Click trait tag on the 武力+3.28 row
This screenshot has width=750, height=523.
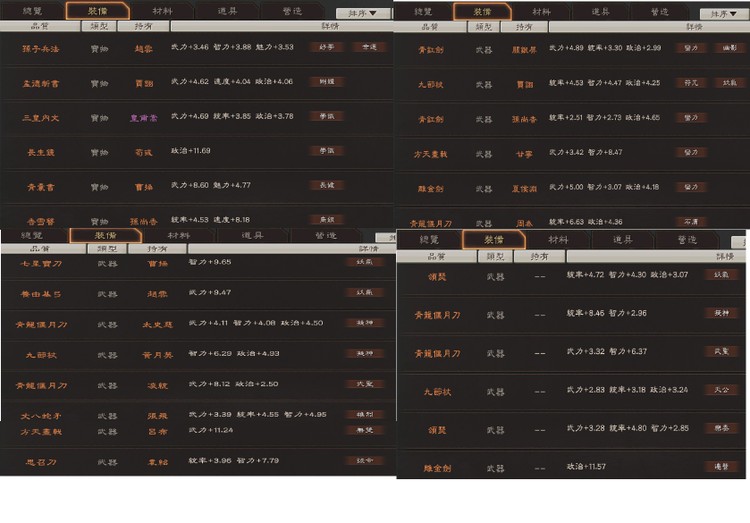[x=721, y=428]
